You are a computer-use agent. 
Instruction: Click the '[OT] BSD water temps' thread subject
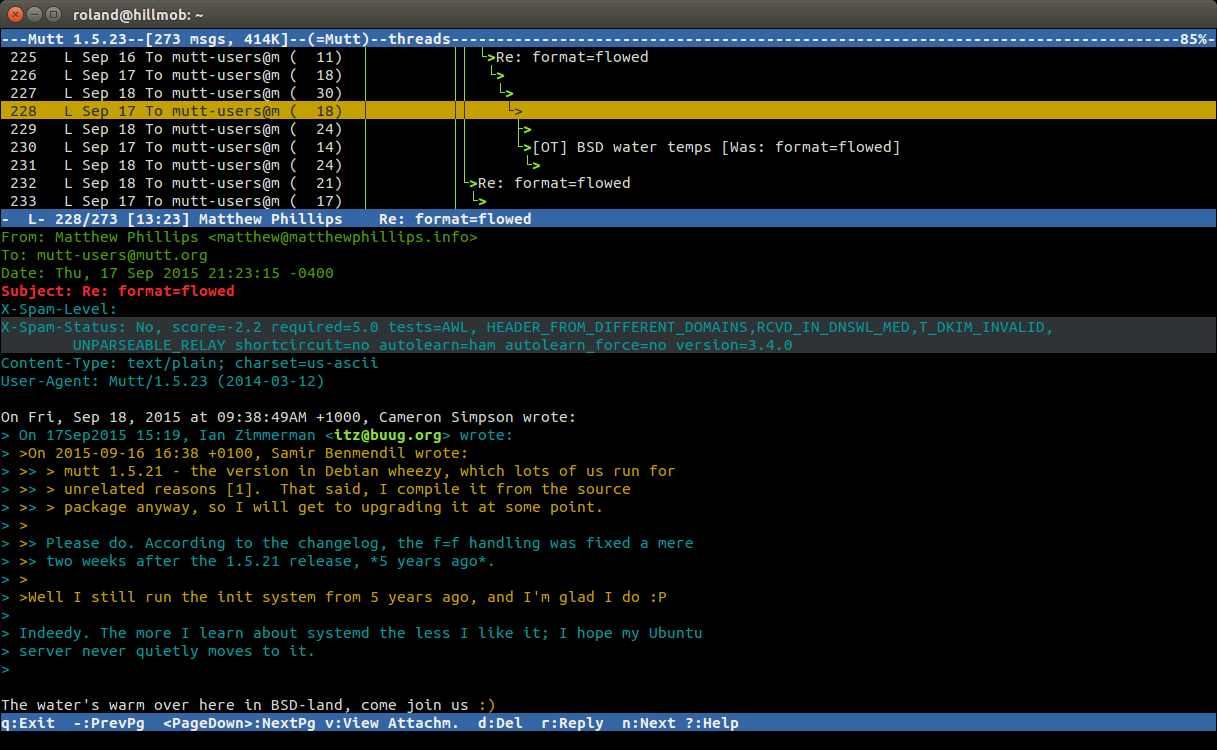(716, 147)
